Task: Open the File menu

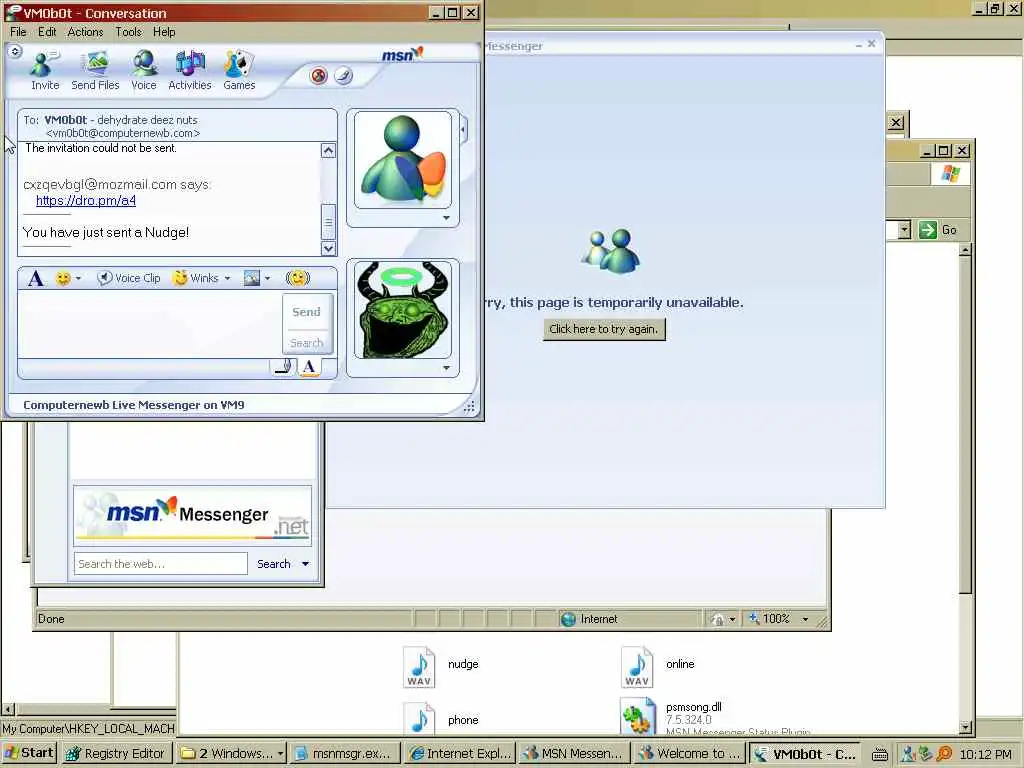Action: [x=18, y=32]
